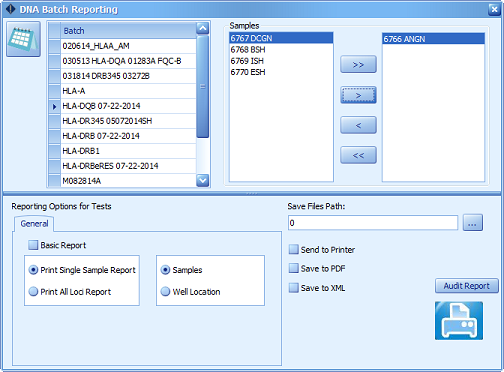Viewport: 504px width, 372px height.
Task: Focus the Save Files Path field
Action: coord(373,223)
